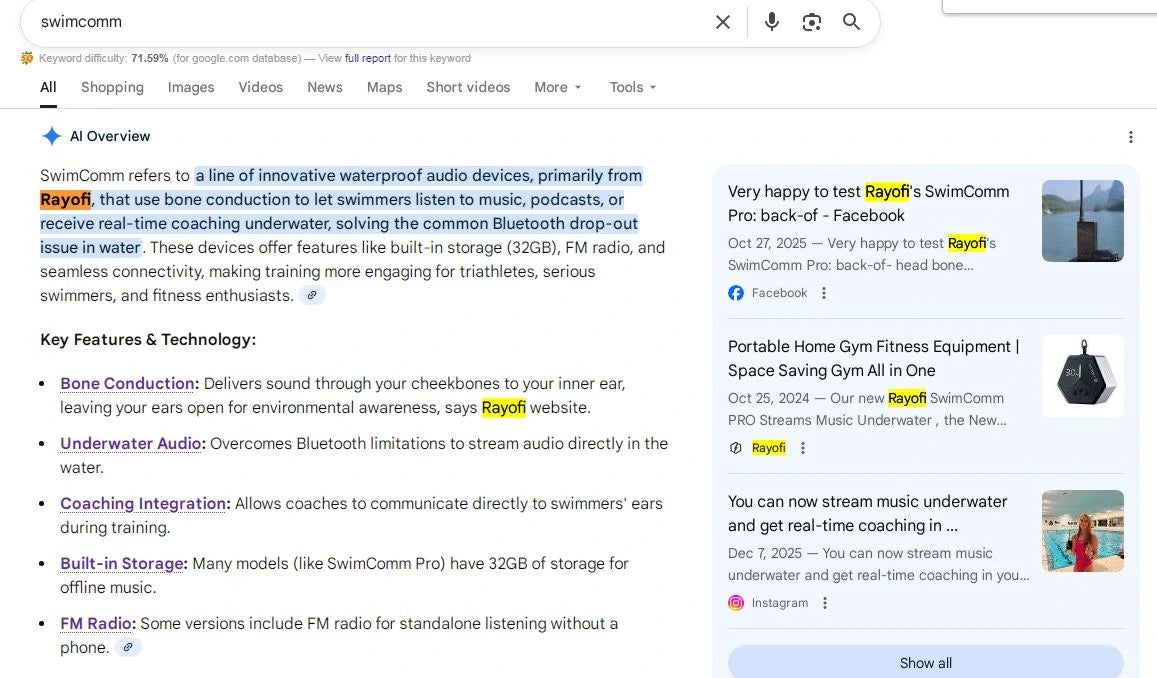The height and width of the screenshot is (678, 1157).
Task: Click the Show all button
Action: point(925,662)
